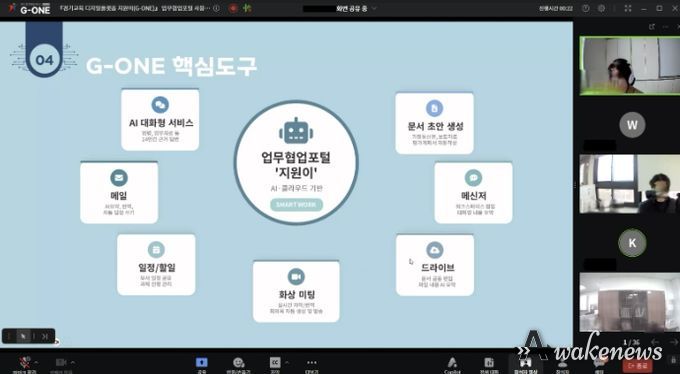680x374 pixels.
Task: Open the reactions emoji button
Action: (x=238, y=362)
